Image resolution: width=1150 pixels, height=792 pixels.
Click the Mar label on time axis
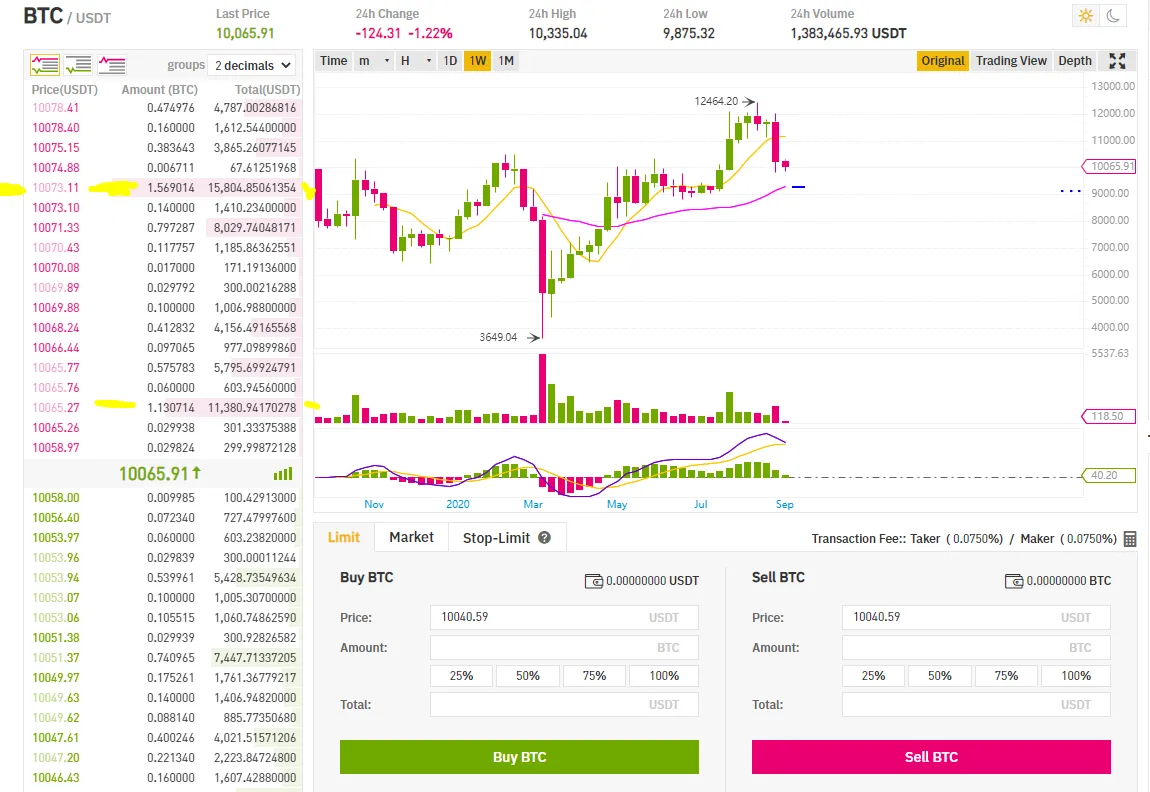(533, 504)
